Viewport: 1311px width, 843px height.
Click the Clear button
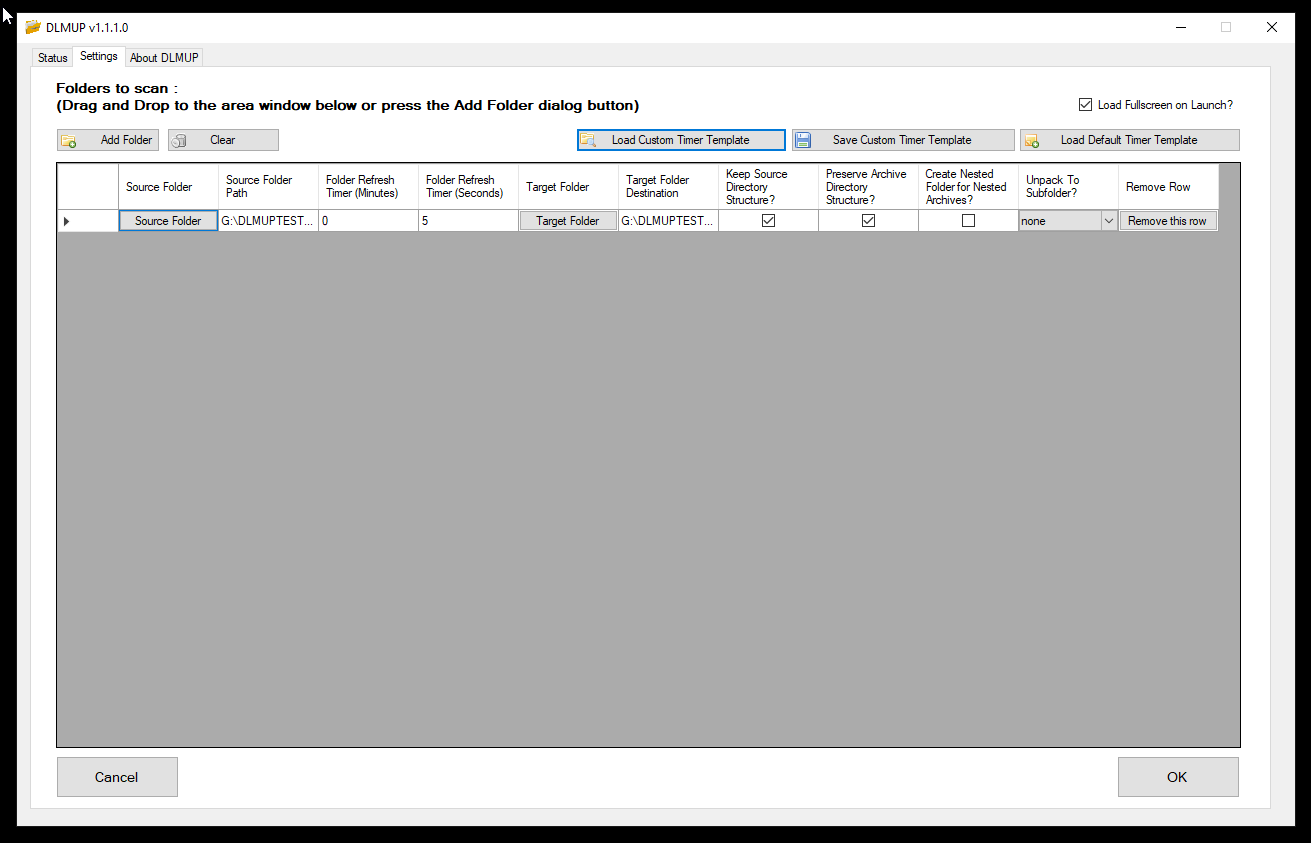click(x=223, y=140)
